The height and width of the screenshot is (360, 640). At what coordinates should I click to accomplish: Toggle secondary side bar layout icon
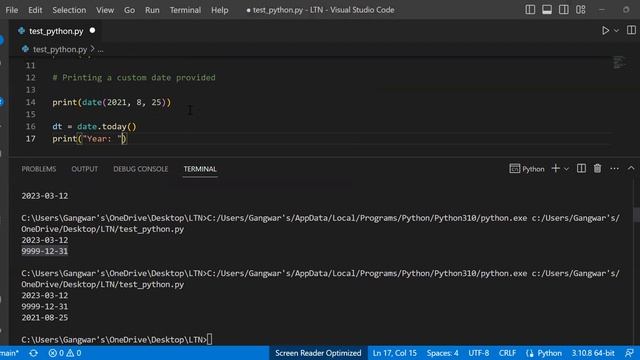point(564,10)
